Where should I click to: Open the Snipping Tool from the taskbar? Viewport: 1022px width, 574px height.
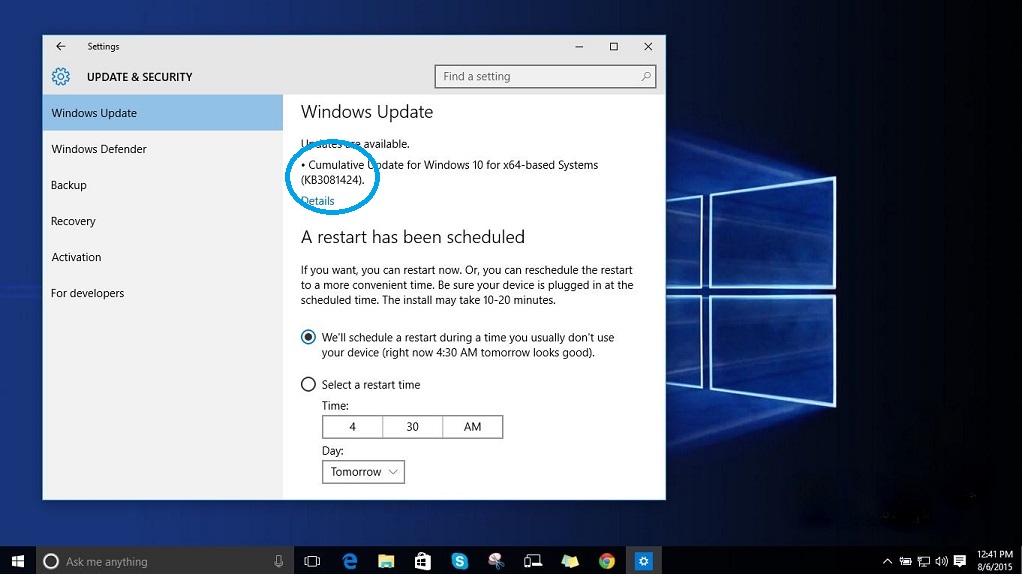tap(496, 561)
